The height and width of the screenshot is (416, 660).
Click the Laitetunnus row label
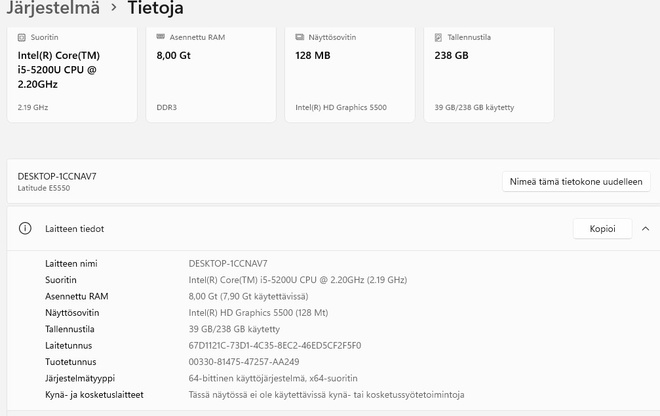69,346
